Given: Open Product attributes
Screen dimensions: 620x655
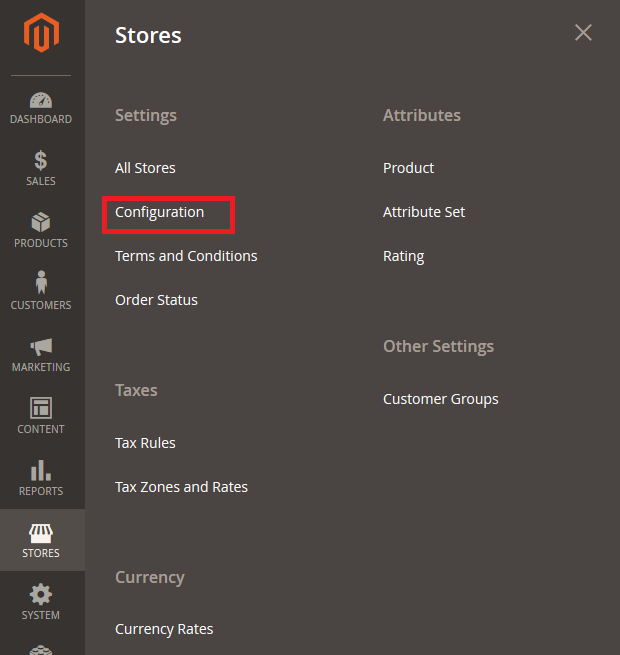Looking at the screenshot, I should tap(409, 168).
